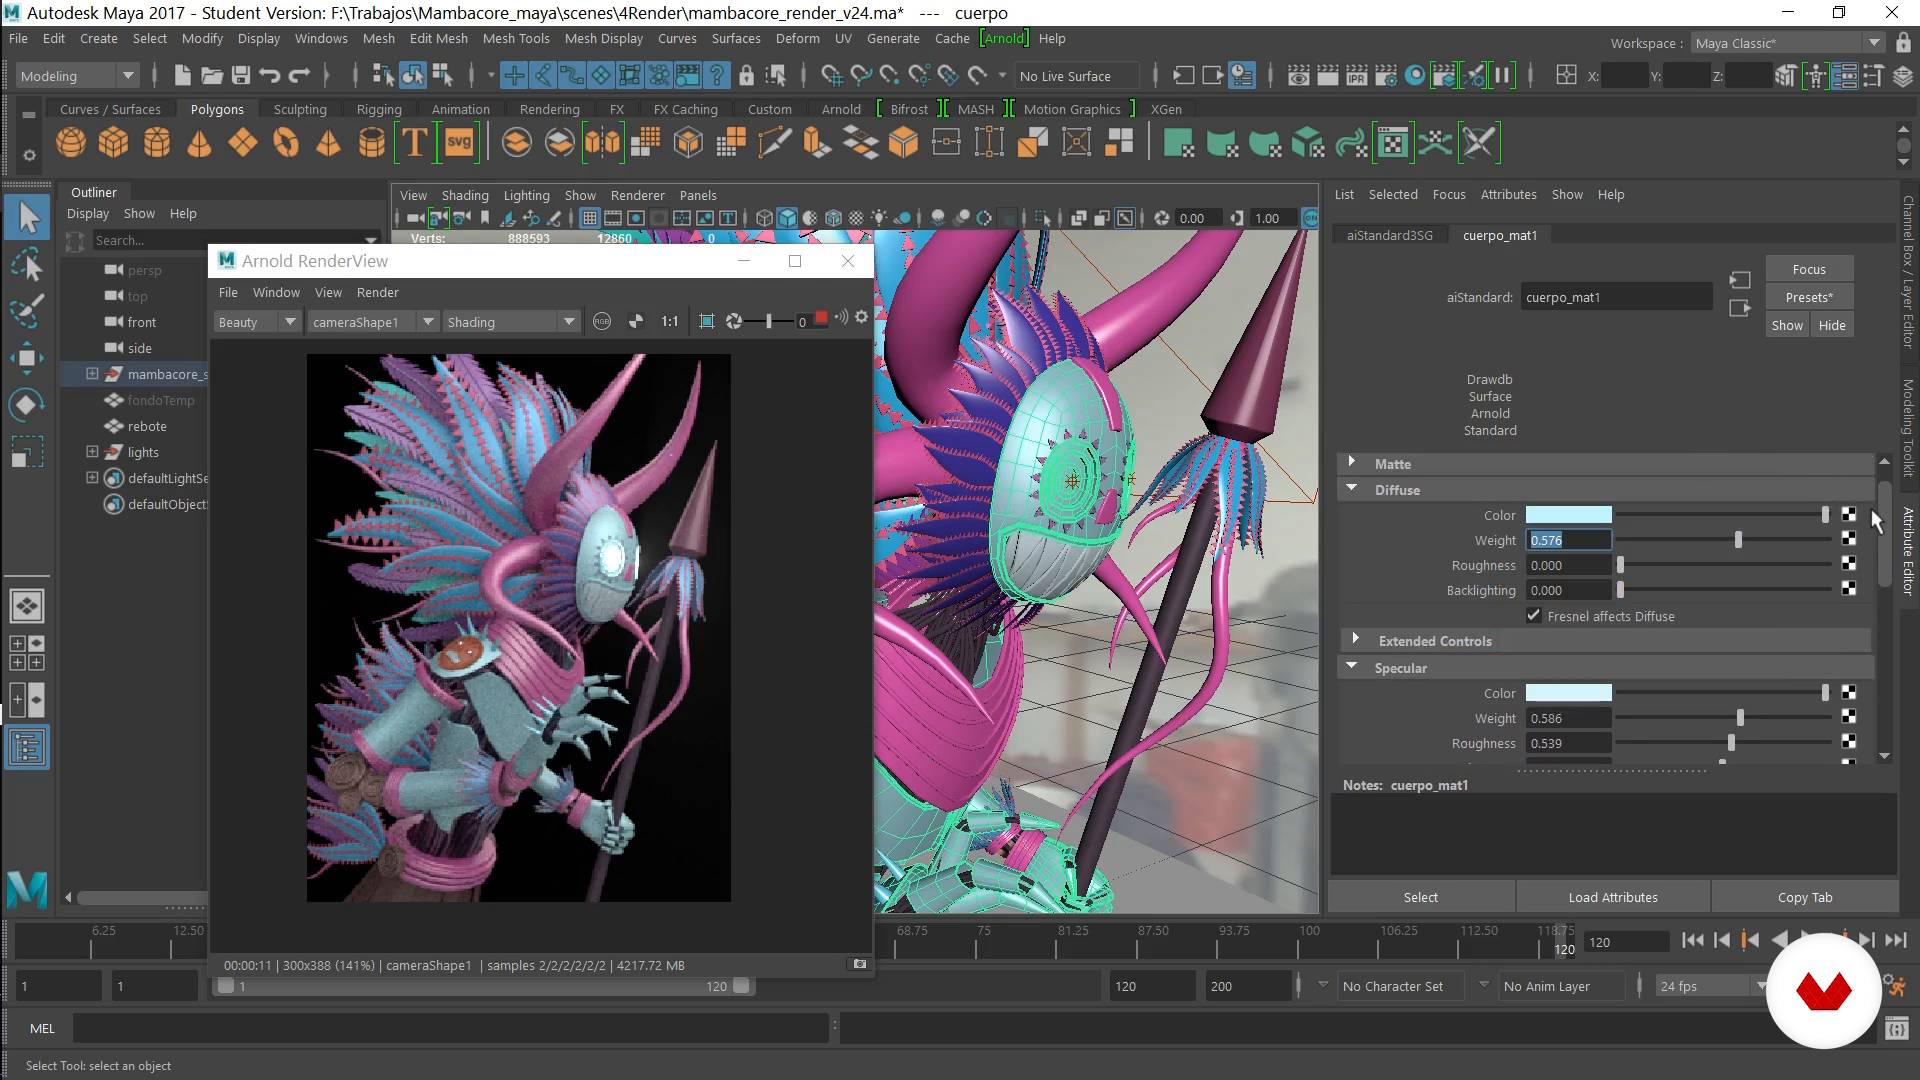
Task: Click the Focus button in Attribute Editor
Action: [x=1808, y=269]
